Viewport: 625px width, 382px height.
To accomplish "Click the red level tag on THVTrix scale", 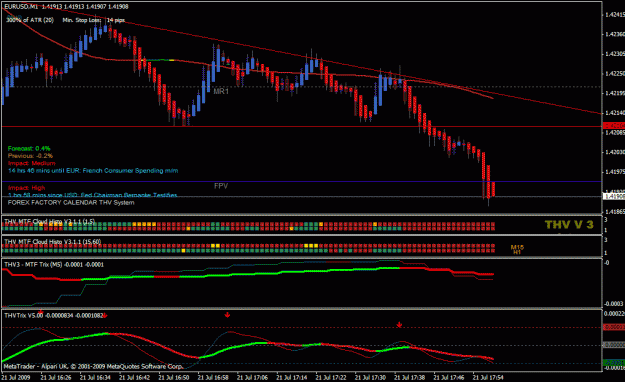I will [614, 327].
